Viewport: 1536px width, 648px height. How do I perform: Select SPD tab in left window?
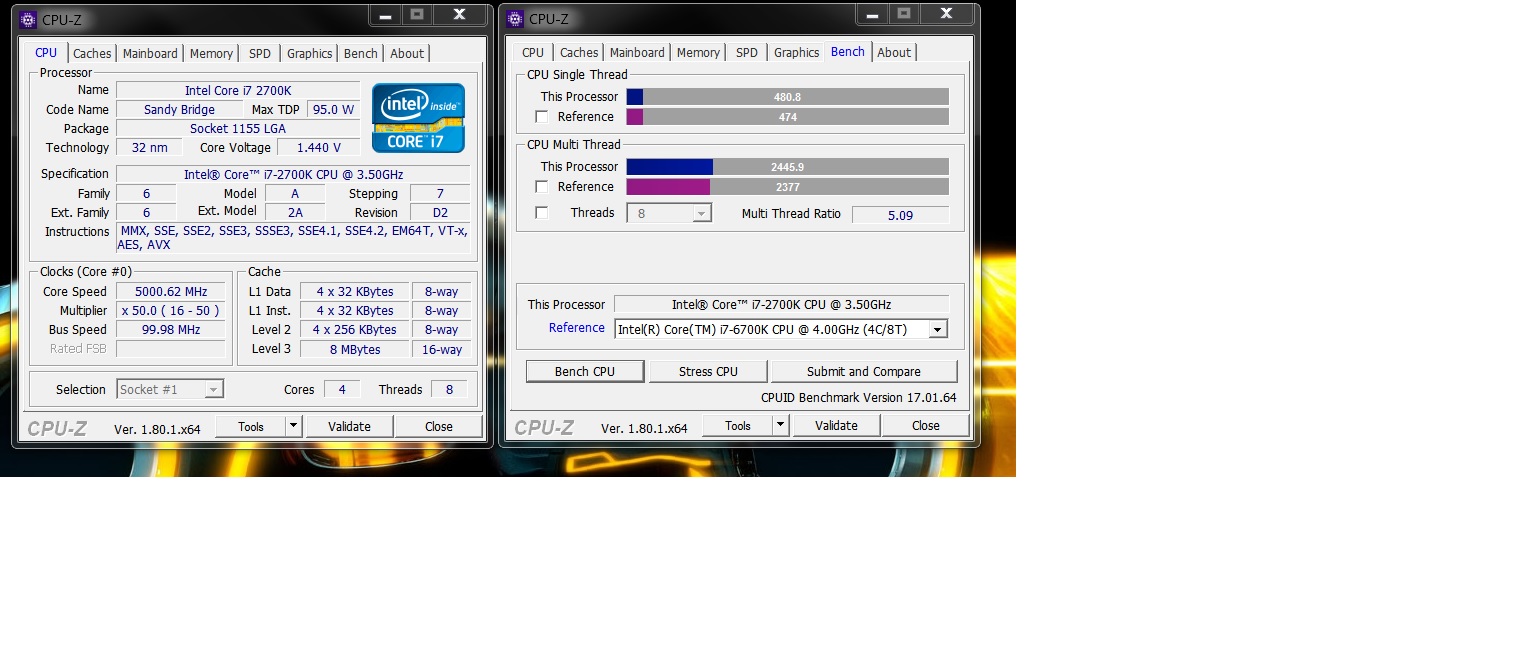click(259, 54)
